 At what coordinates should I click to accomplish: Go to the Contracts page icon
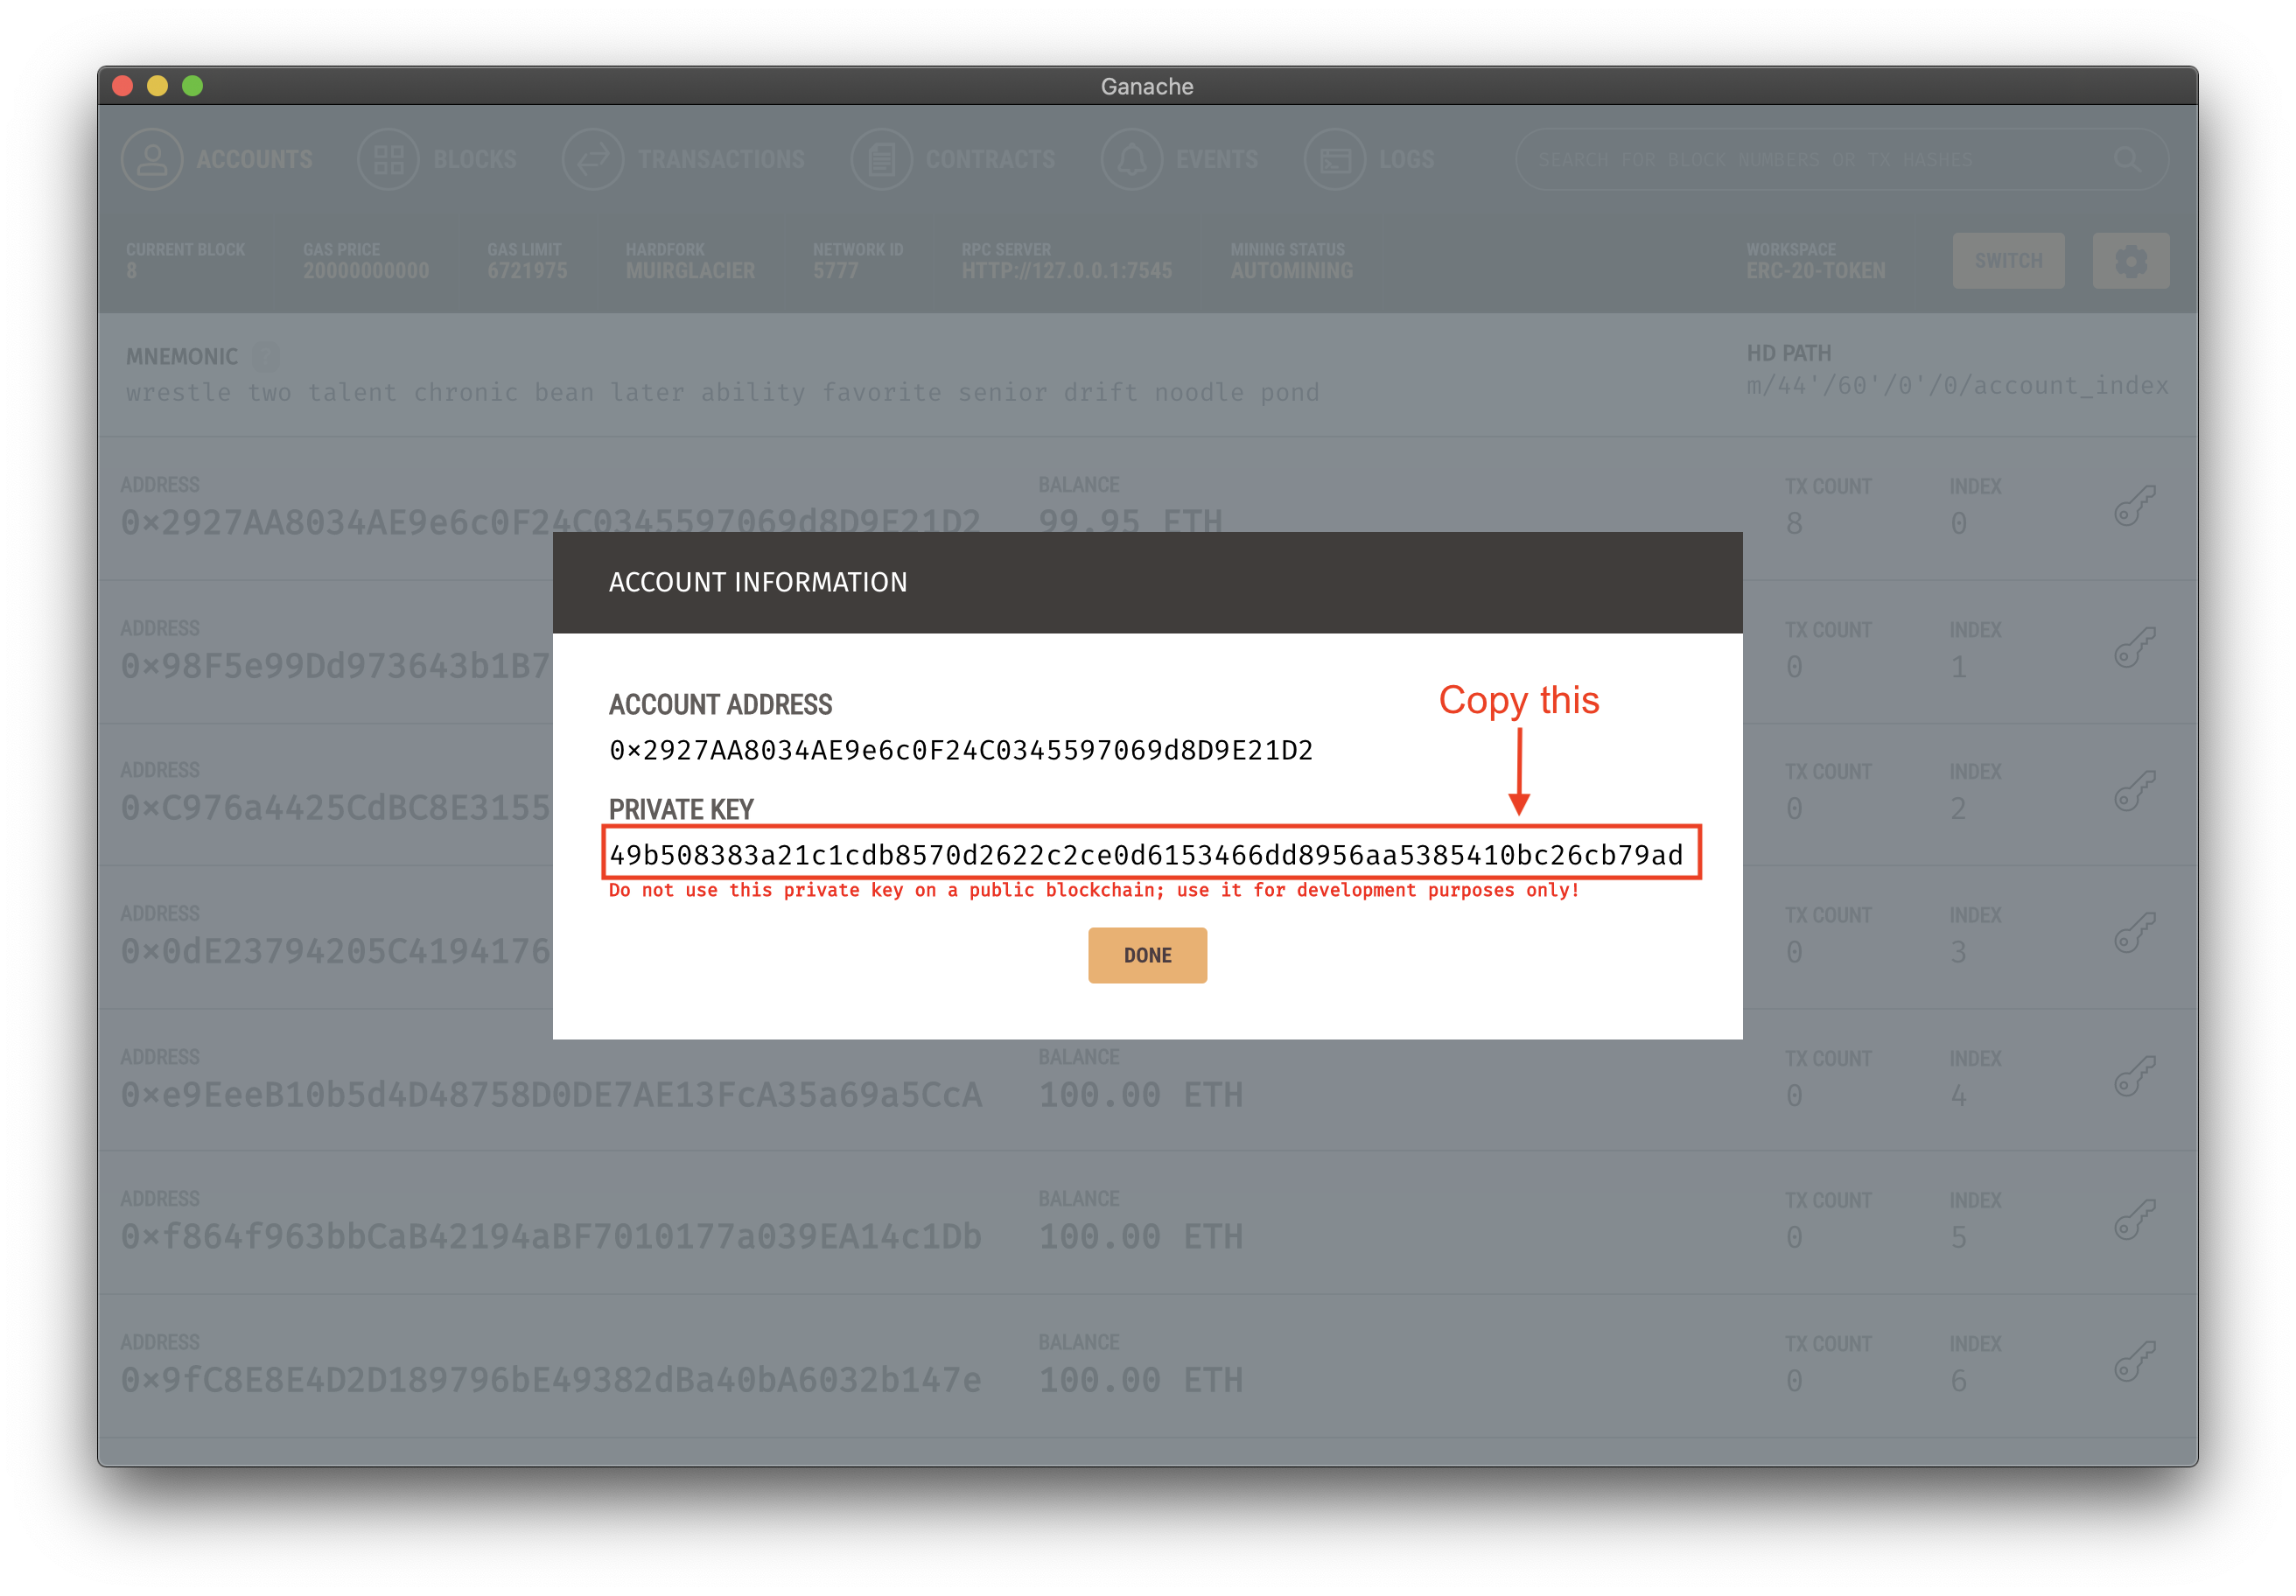pos(881,160)
